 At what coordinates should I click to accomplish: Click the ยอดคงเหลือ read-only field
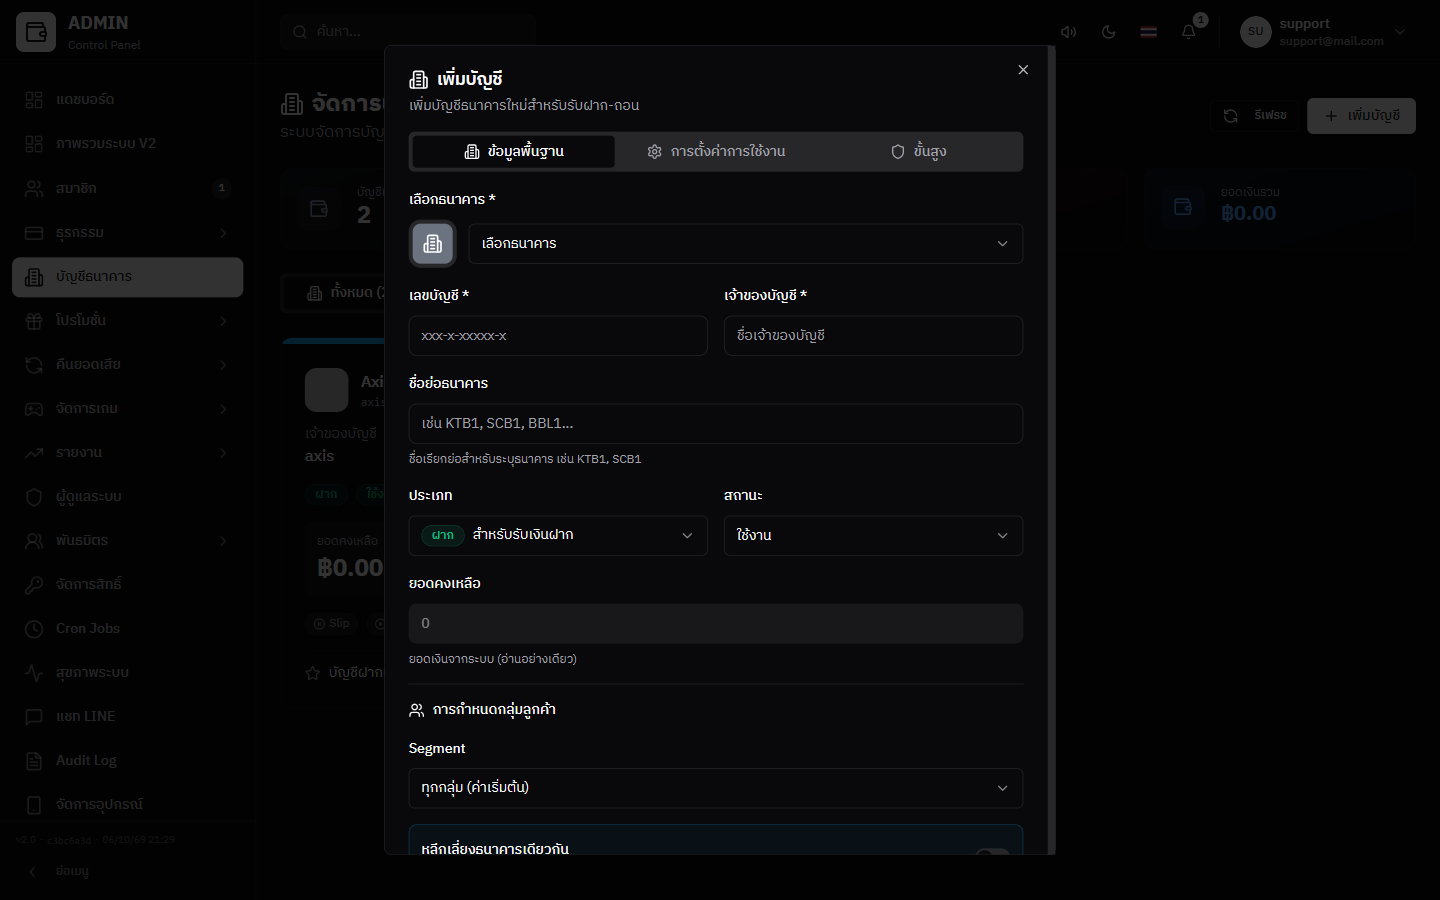pos(716,624)
